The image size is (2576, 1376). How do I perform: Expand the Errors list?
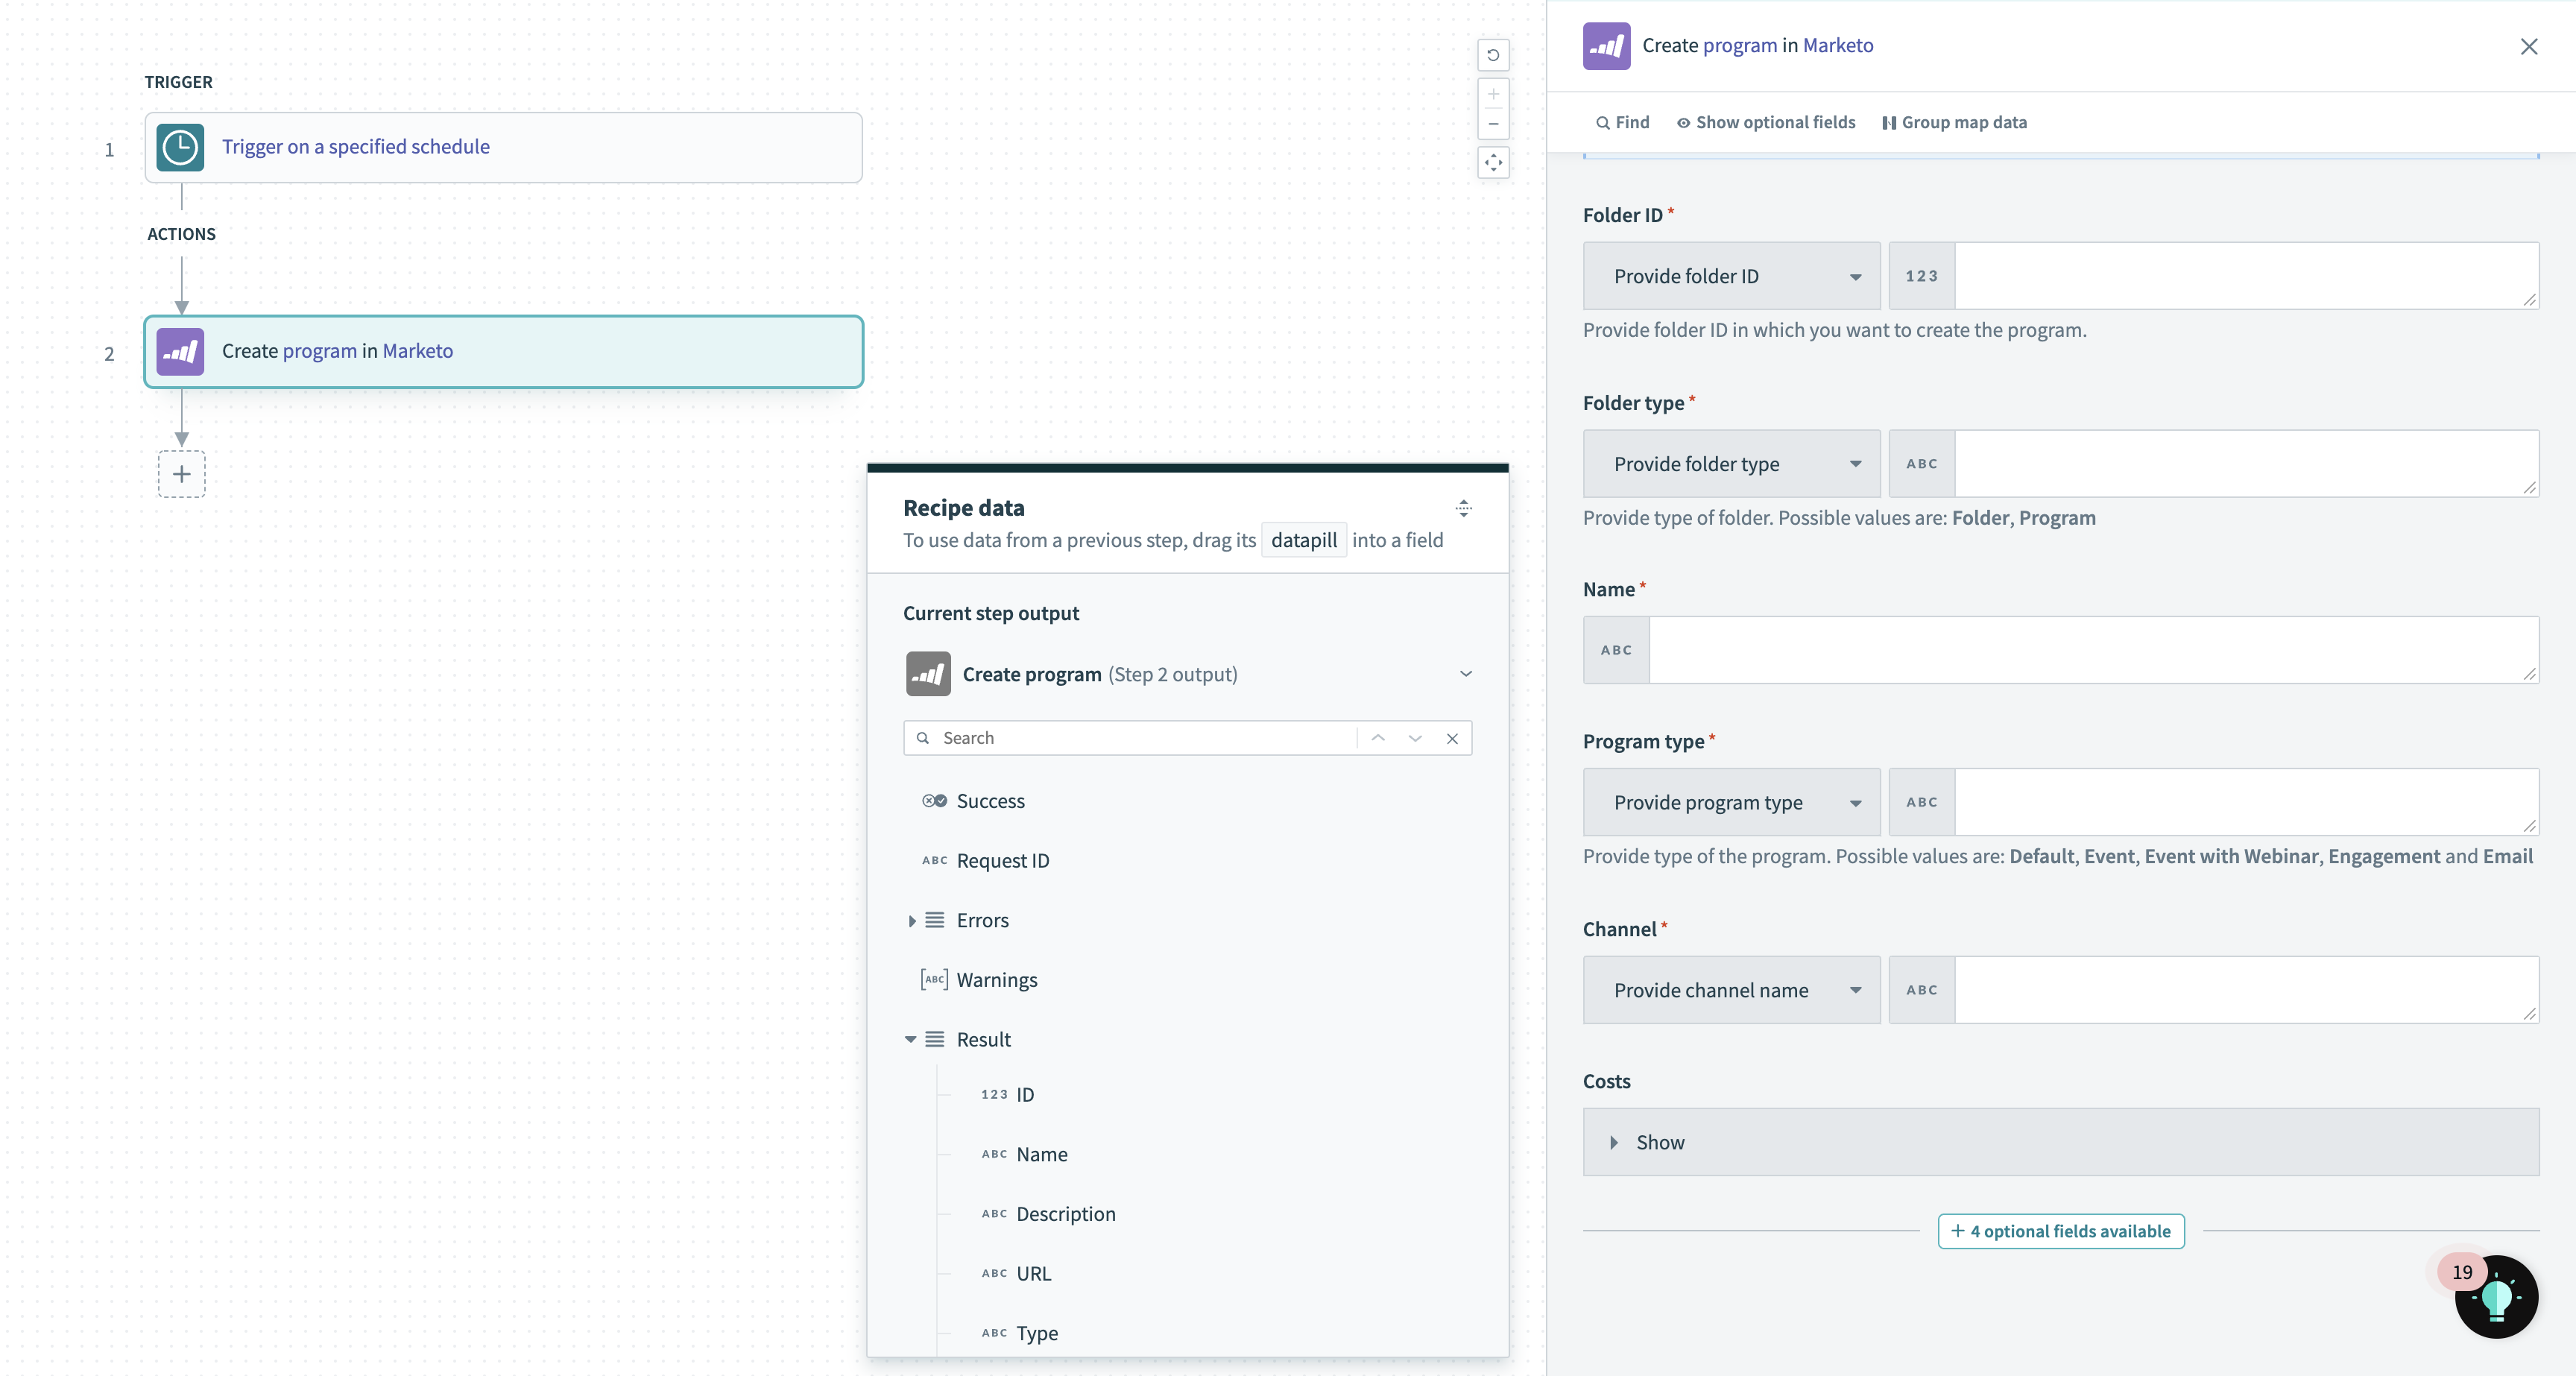[x=911, y=921]
